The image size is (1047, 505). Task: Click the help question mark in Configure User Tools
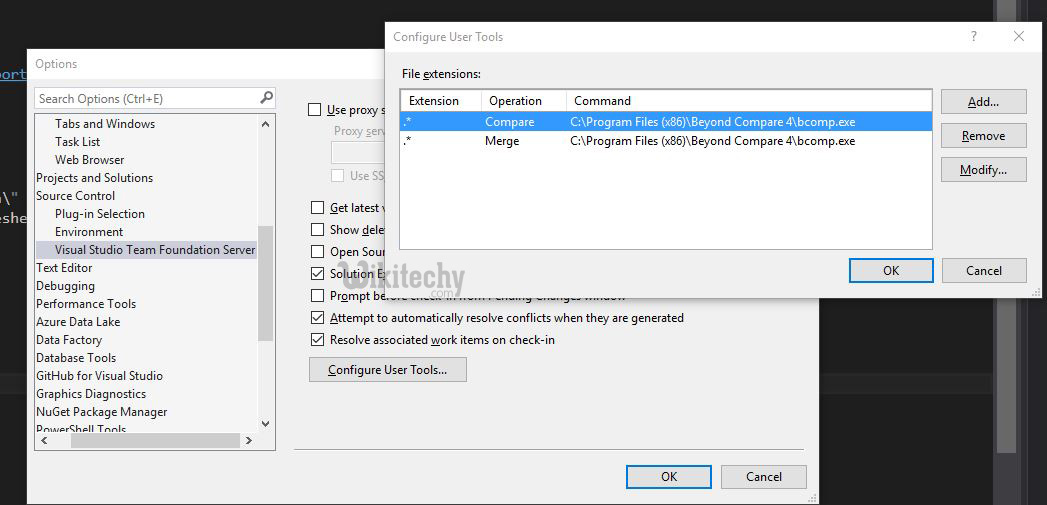click(974, 37)
